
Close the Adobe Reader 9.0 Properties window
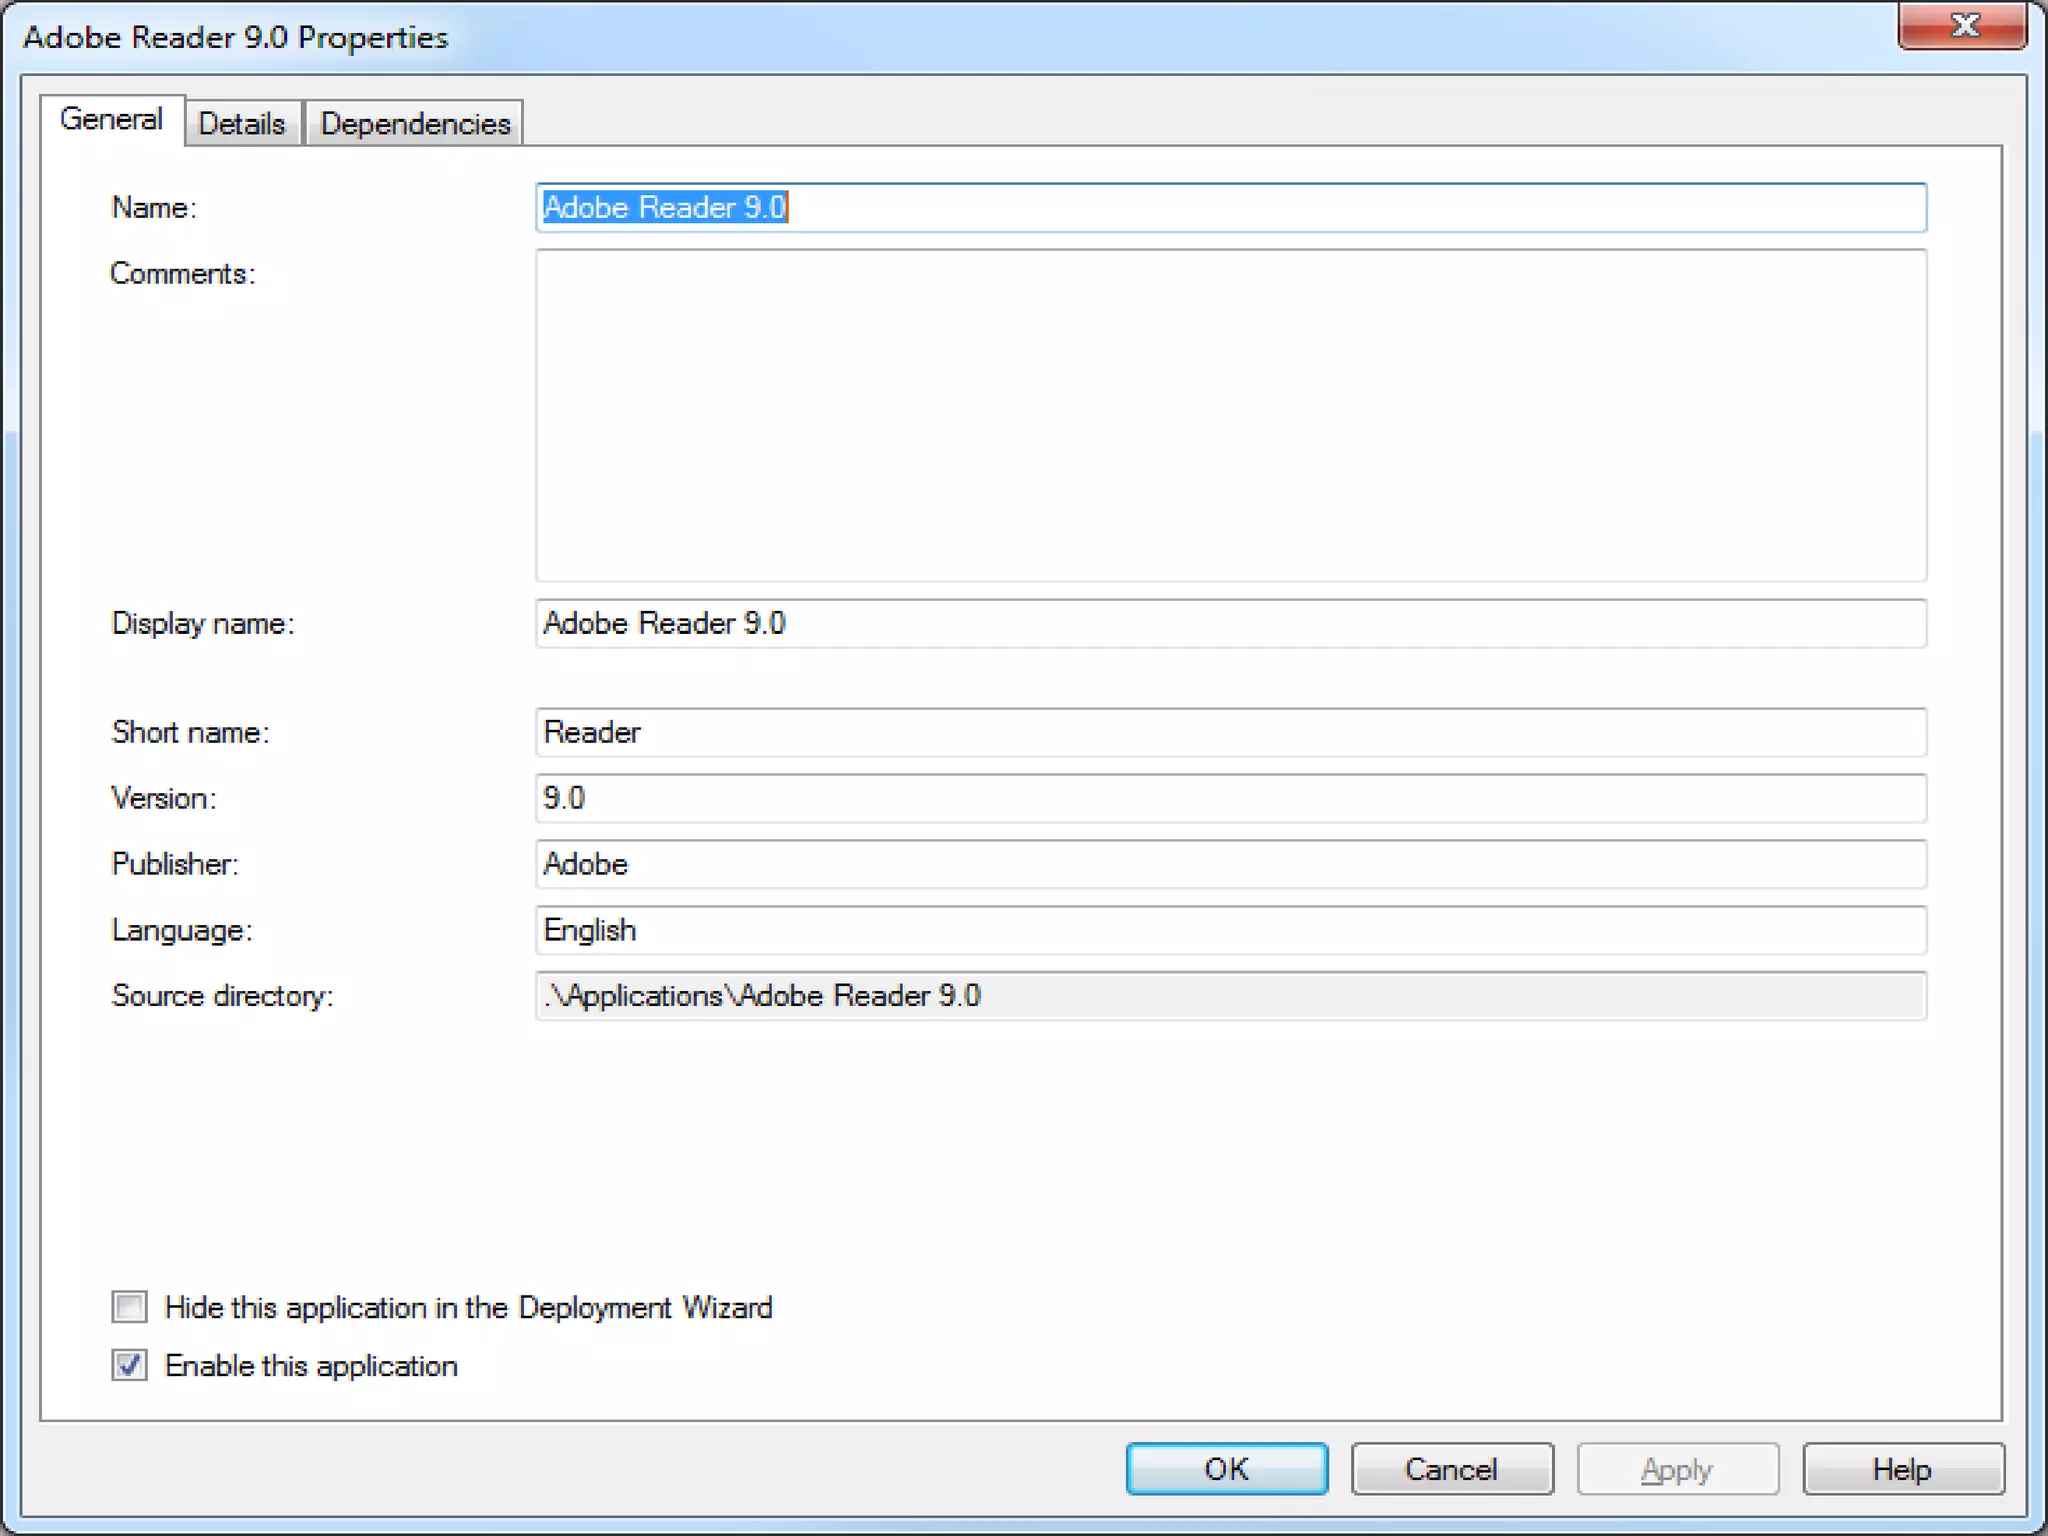tap(1963, 25)
